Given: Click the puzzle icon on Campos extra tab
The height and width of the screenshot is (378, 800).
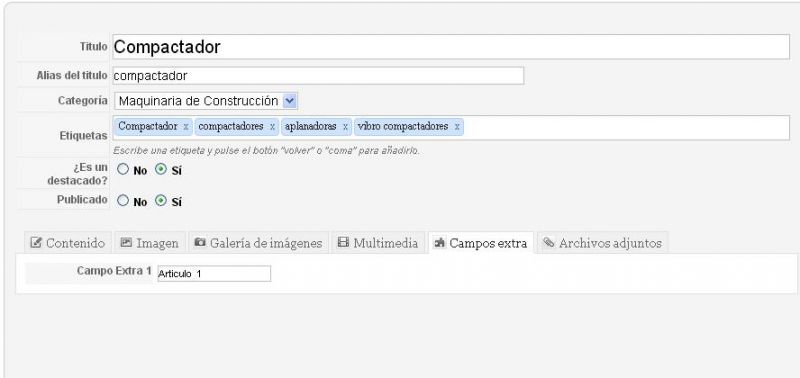Looking at the screenshot, I should pyautogui.click(x=439, y=243).
